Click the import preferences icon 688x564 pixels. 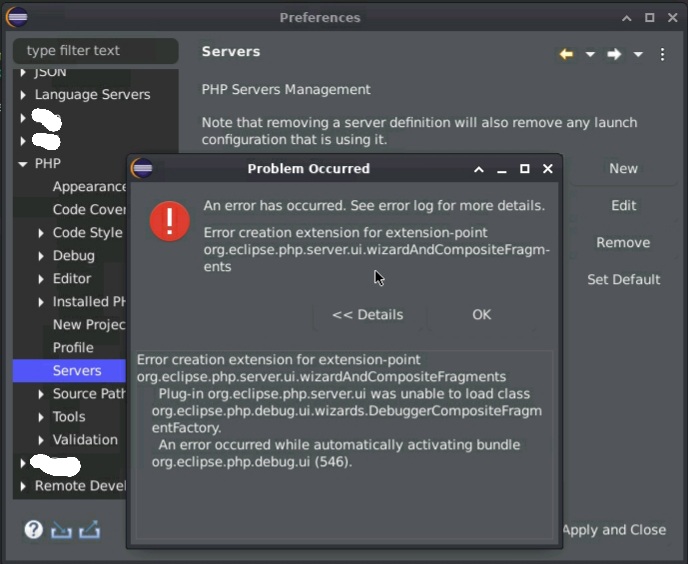coord(61,530)
